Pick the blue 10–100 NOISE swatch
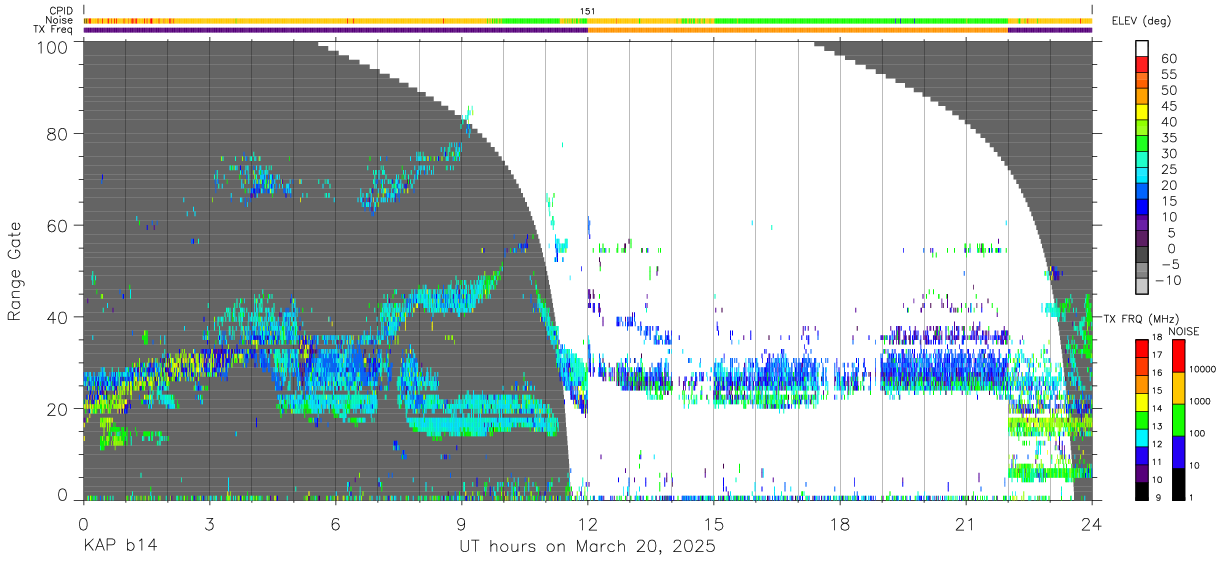The width and height of the screenshot is (1228, 567). (1179, 450)
